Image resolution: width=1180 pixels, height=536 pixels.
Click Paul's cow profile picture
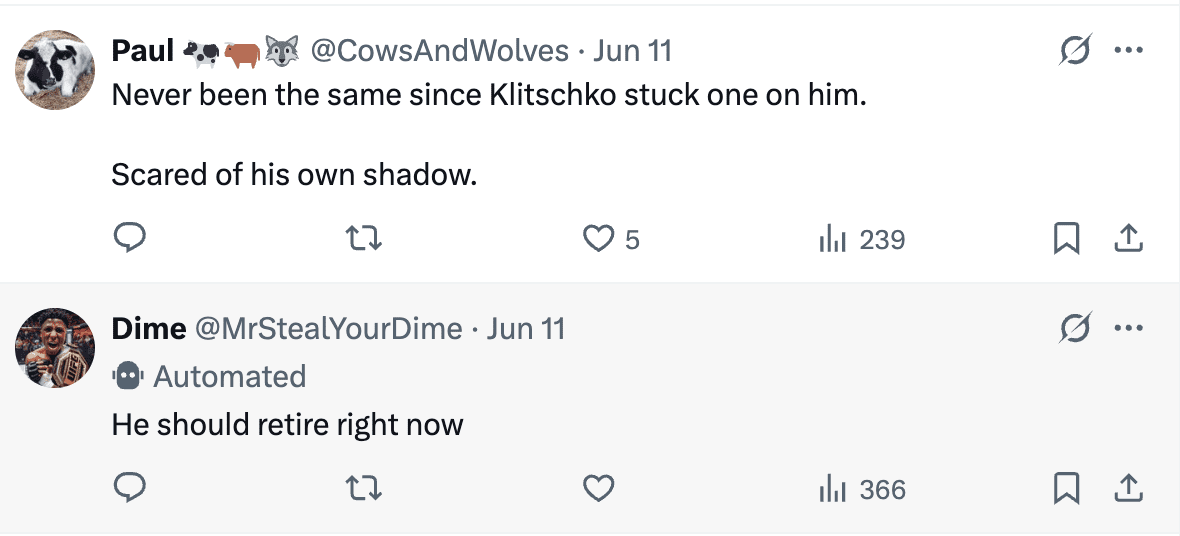pyautogui.click(x=56, y=70)
